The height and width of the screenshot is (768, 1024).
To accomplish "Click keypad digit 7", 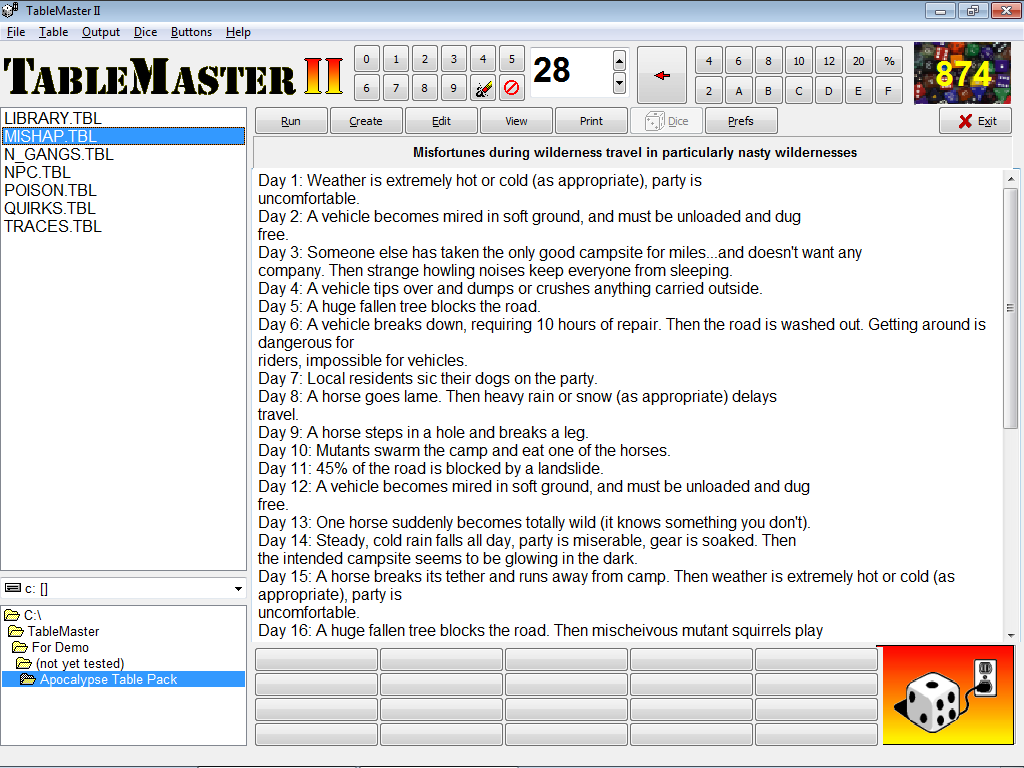I will point(396,88).
